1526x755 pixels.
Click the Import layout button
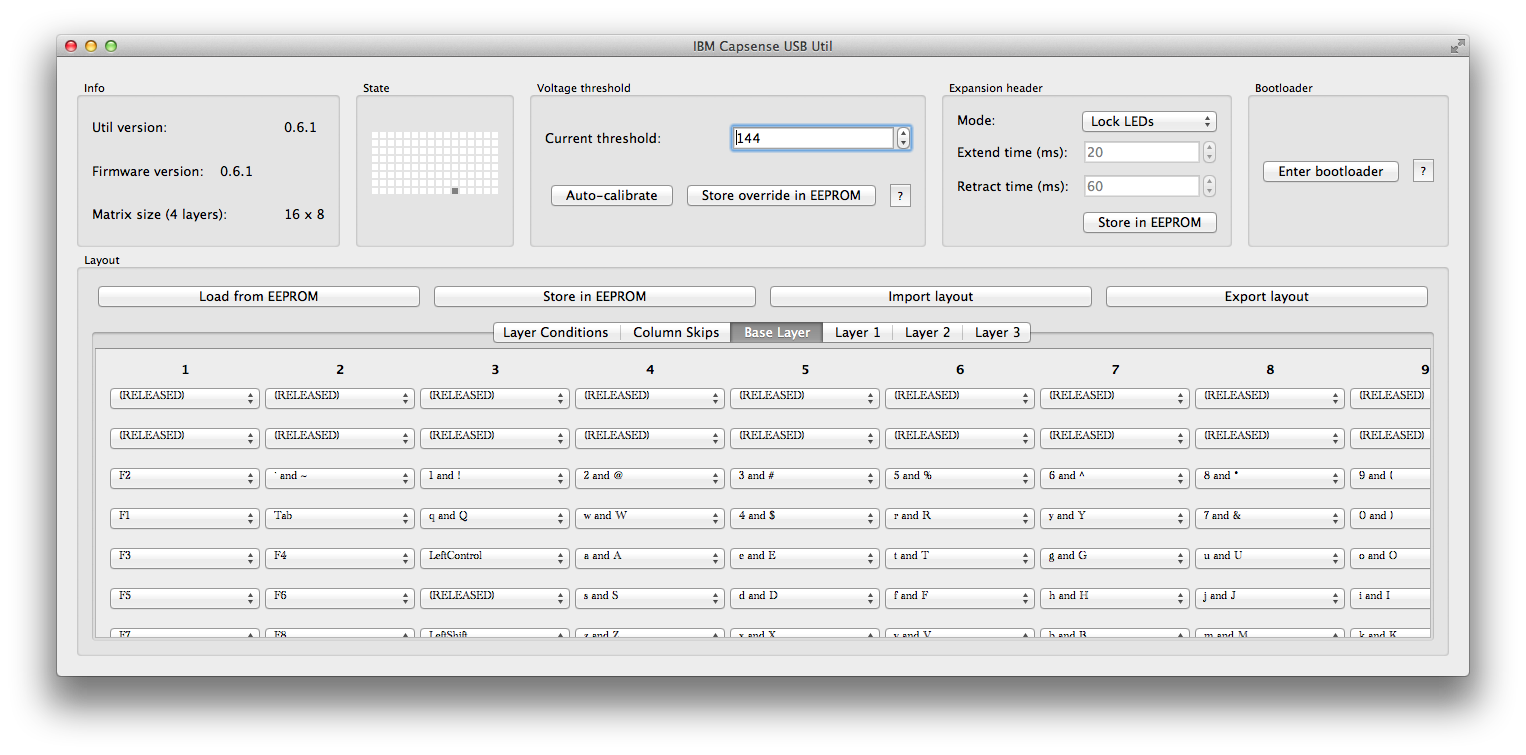pos(929,296)
